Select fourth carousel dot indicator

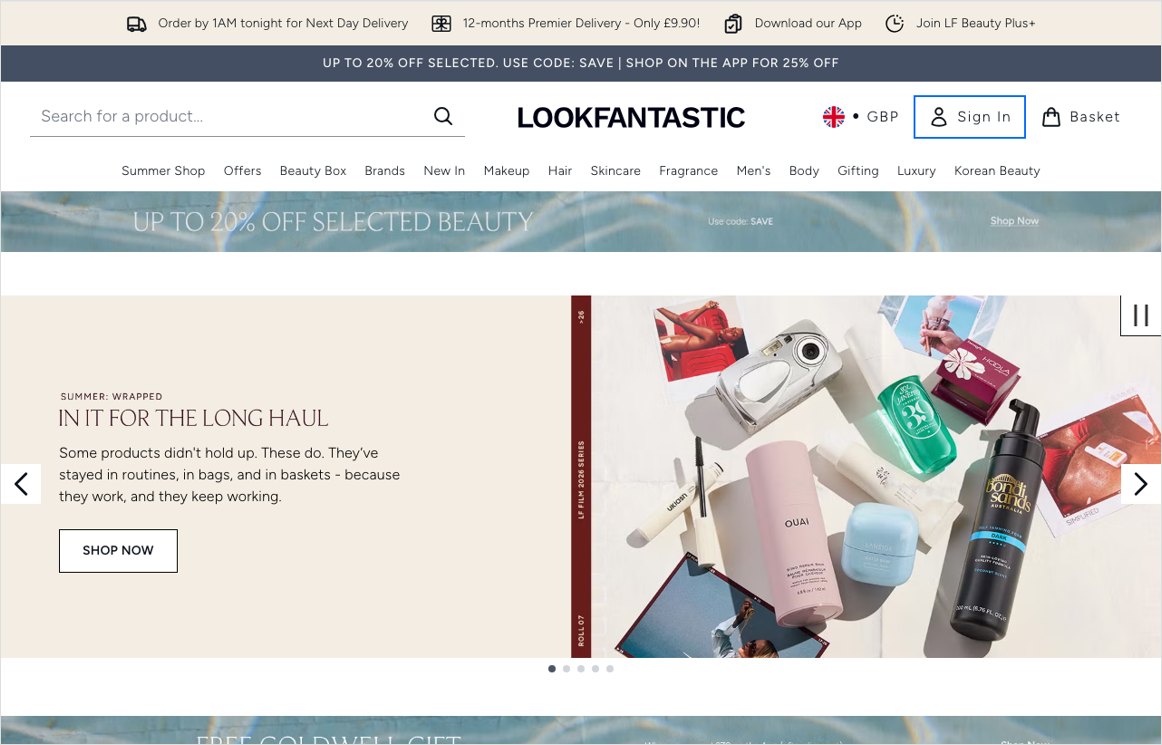click(595, 669)
